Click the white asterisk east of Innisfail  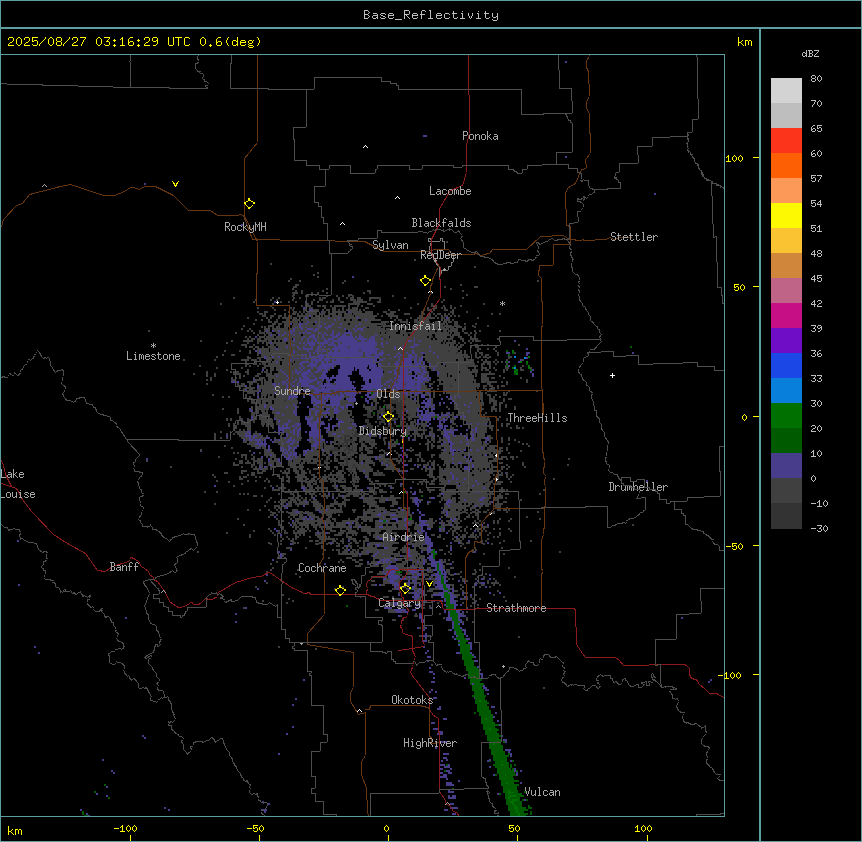[x=502, y=303]
